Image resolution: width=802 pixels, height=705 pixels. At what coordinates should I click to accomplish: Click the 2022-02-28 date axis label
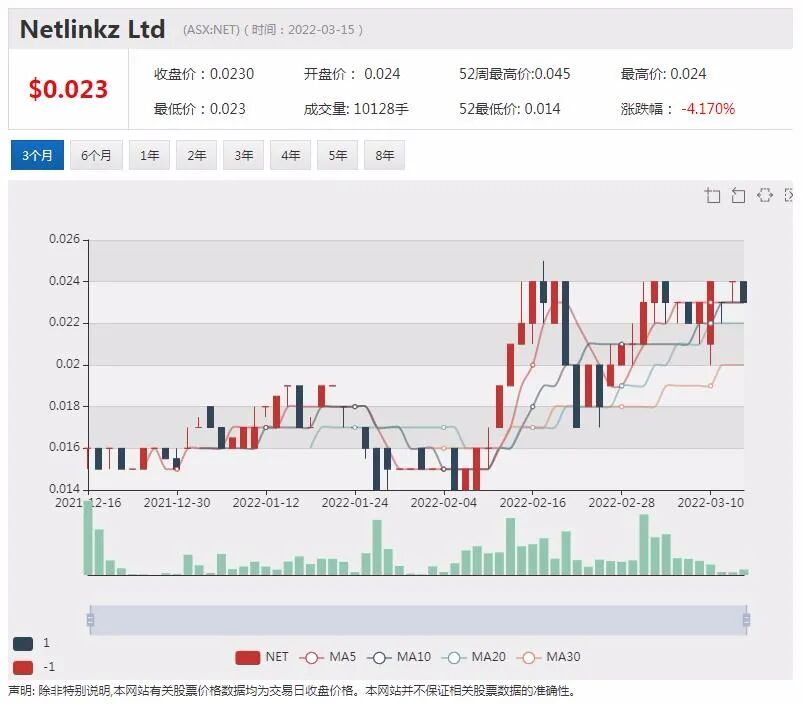coord(621,503)
